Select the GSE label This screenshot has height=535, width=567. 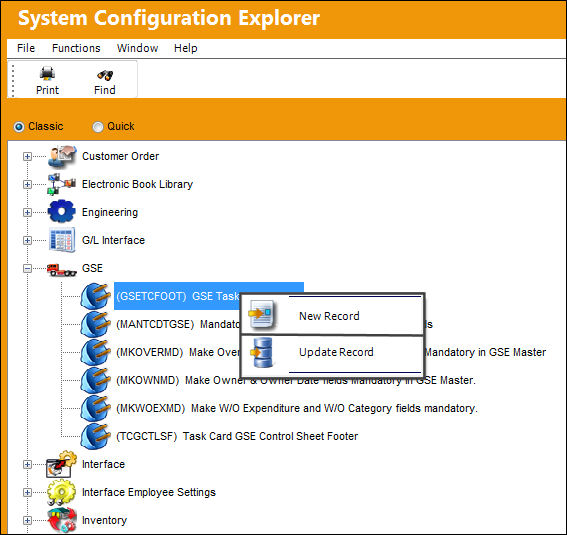point(92,268)
